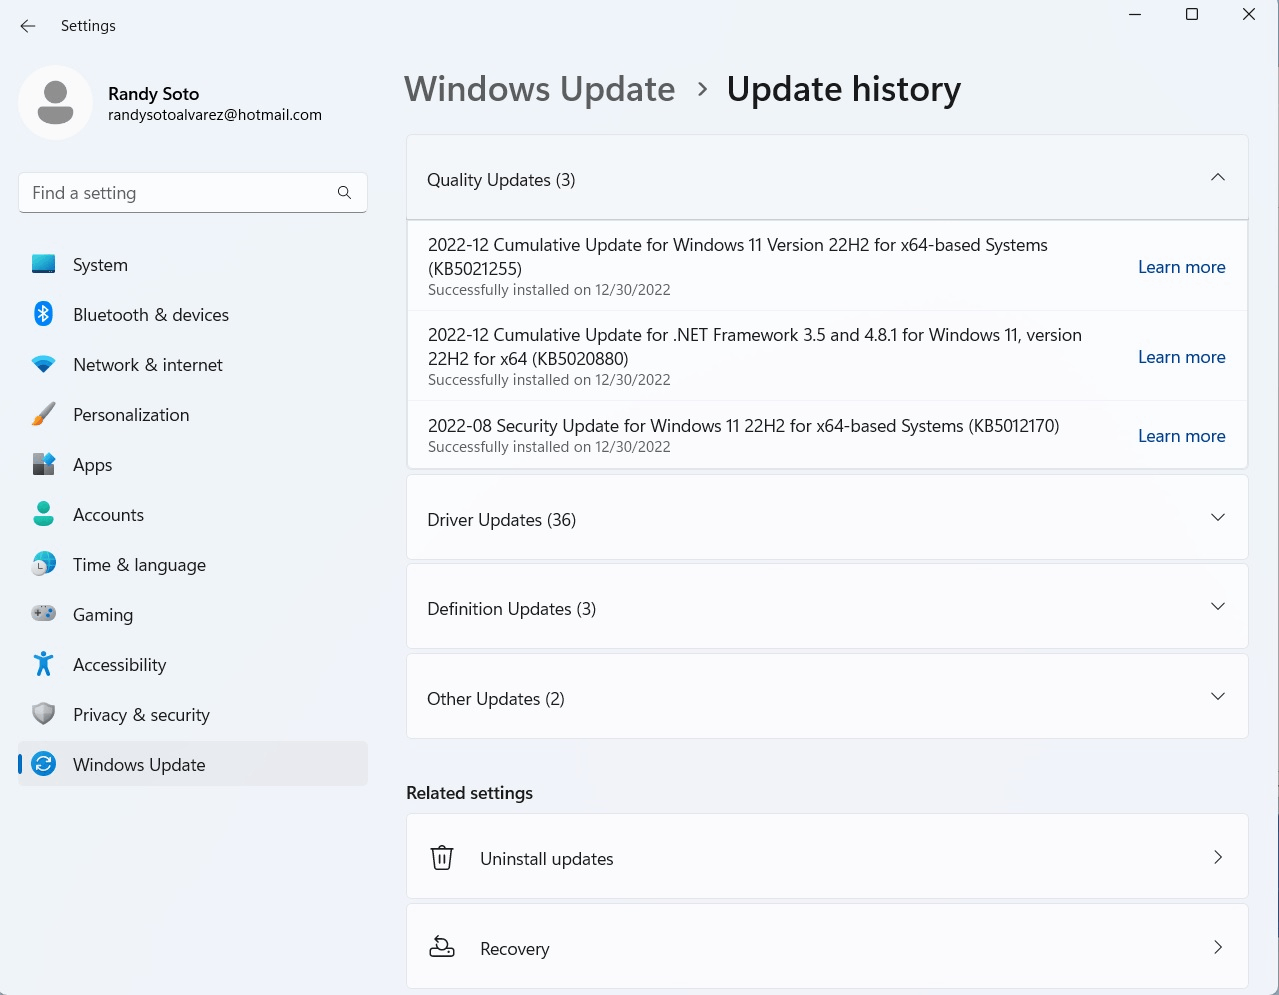Click the trash can Uninstall updates icon
The image size is (1279, 995).
442,858
